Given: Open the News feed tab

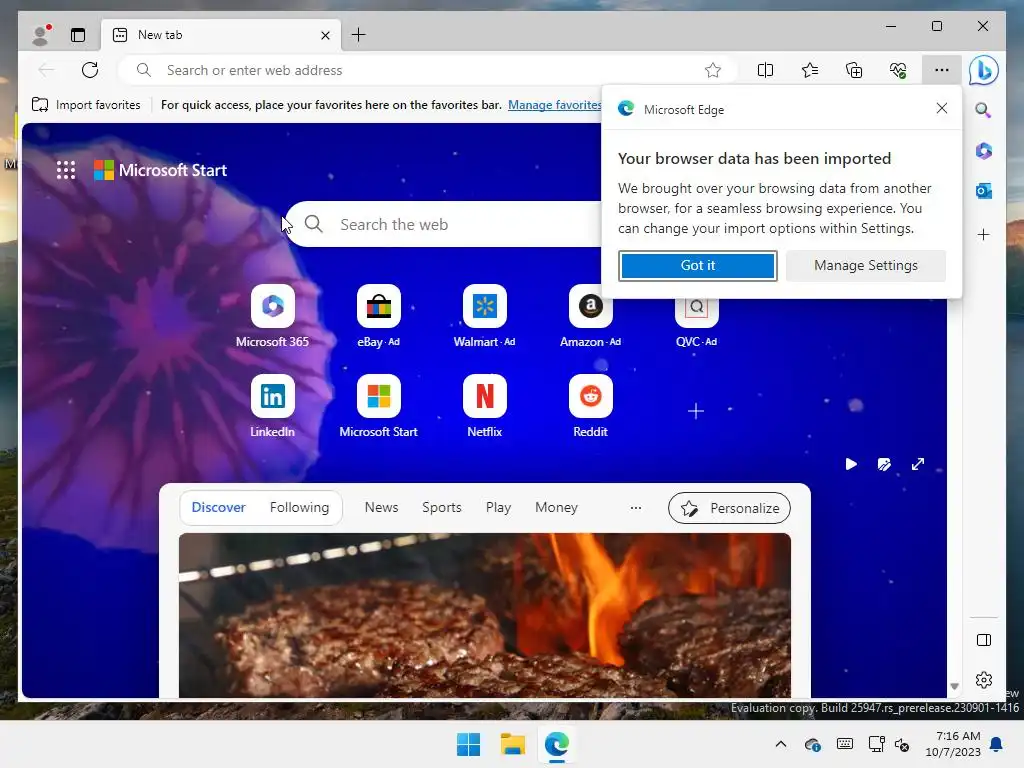Looking at the screenshot, I should click(x=381, y=507).
